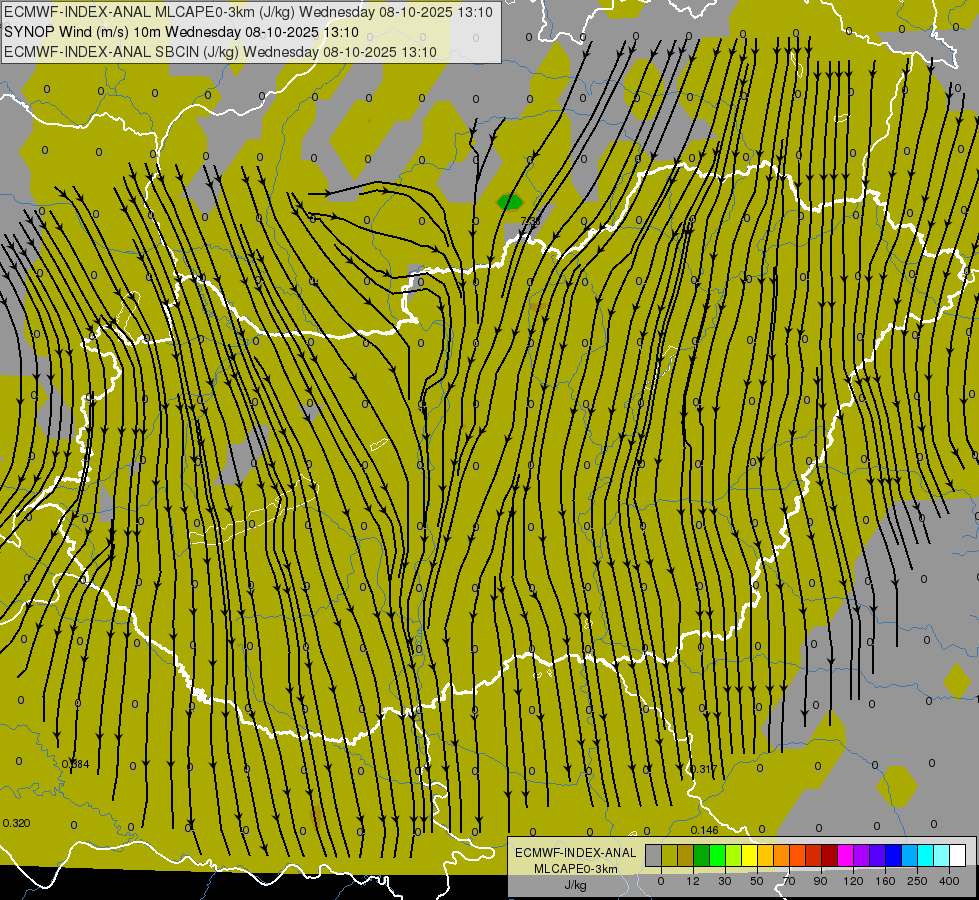Click the 0.146 value on the map
979x900 pixels.
[704, 830]
